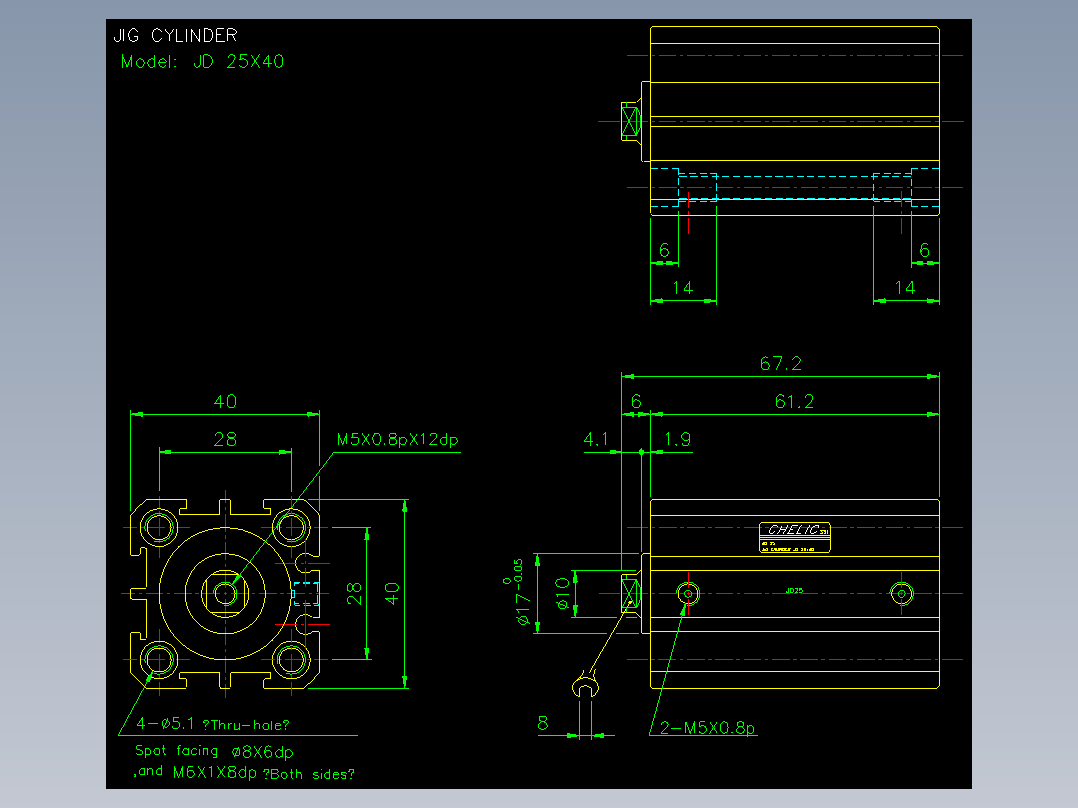Click the right 6 dimension under top view
This screenshot has height=808, width=1078.
(925, 250)
